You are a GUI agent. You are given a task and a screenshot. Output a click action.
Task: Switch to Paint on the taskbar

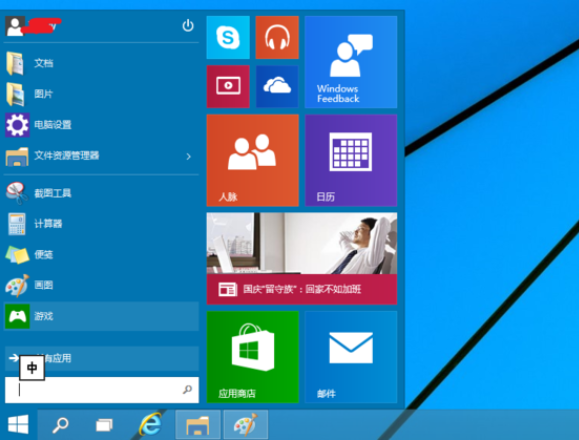coord(246,425)
